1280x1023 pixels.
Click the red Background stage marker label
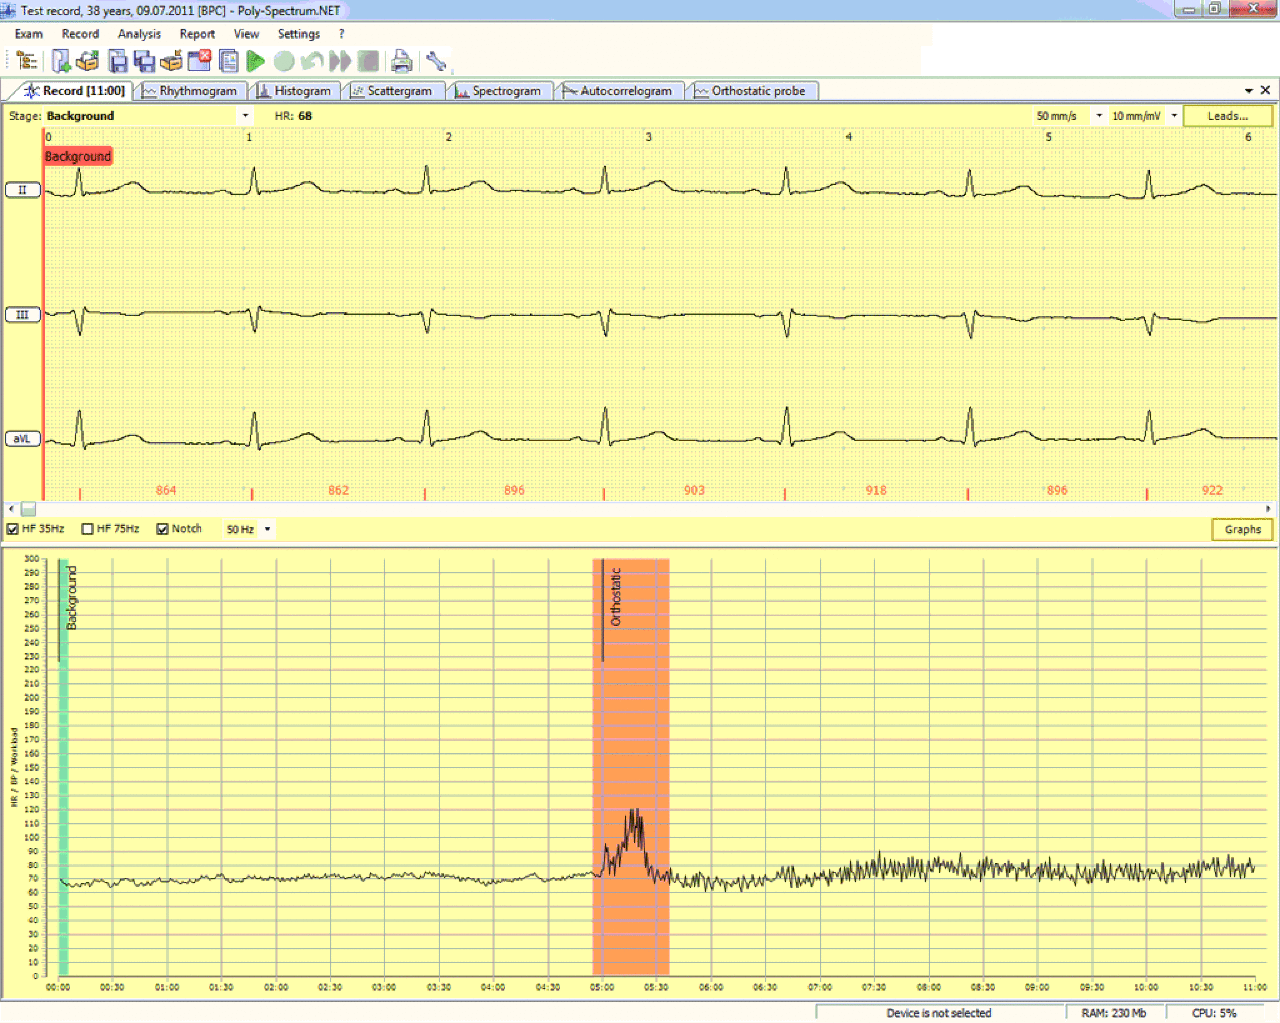click(78, 156)
